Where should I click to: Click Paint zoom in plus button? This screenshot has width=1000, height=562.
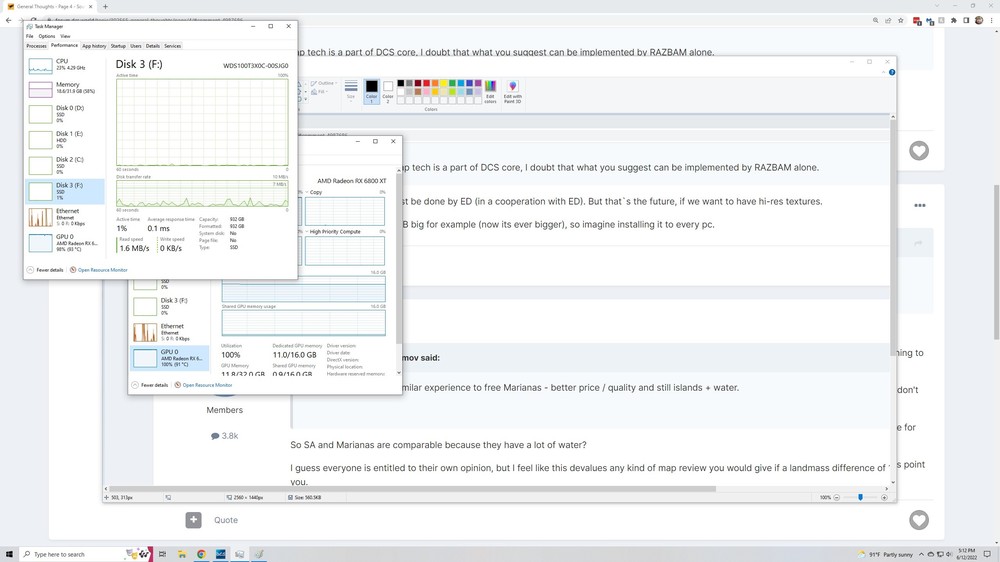[x=884, y=498]
